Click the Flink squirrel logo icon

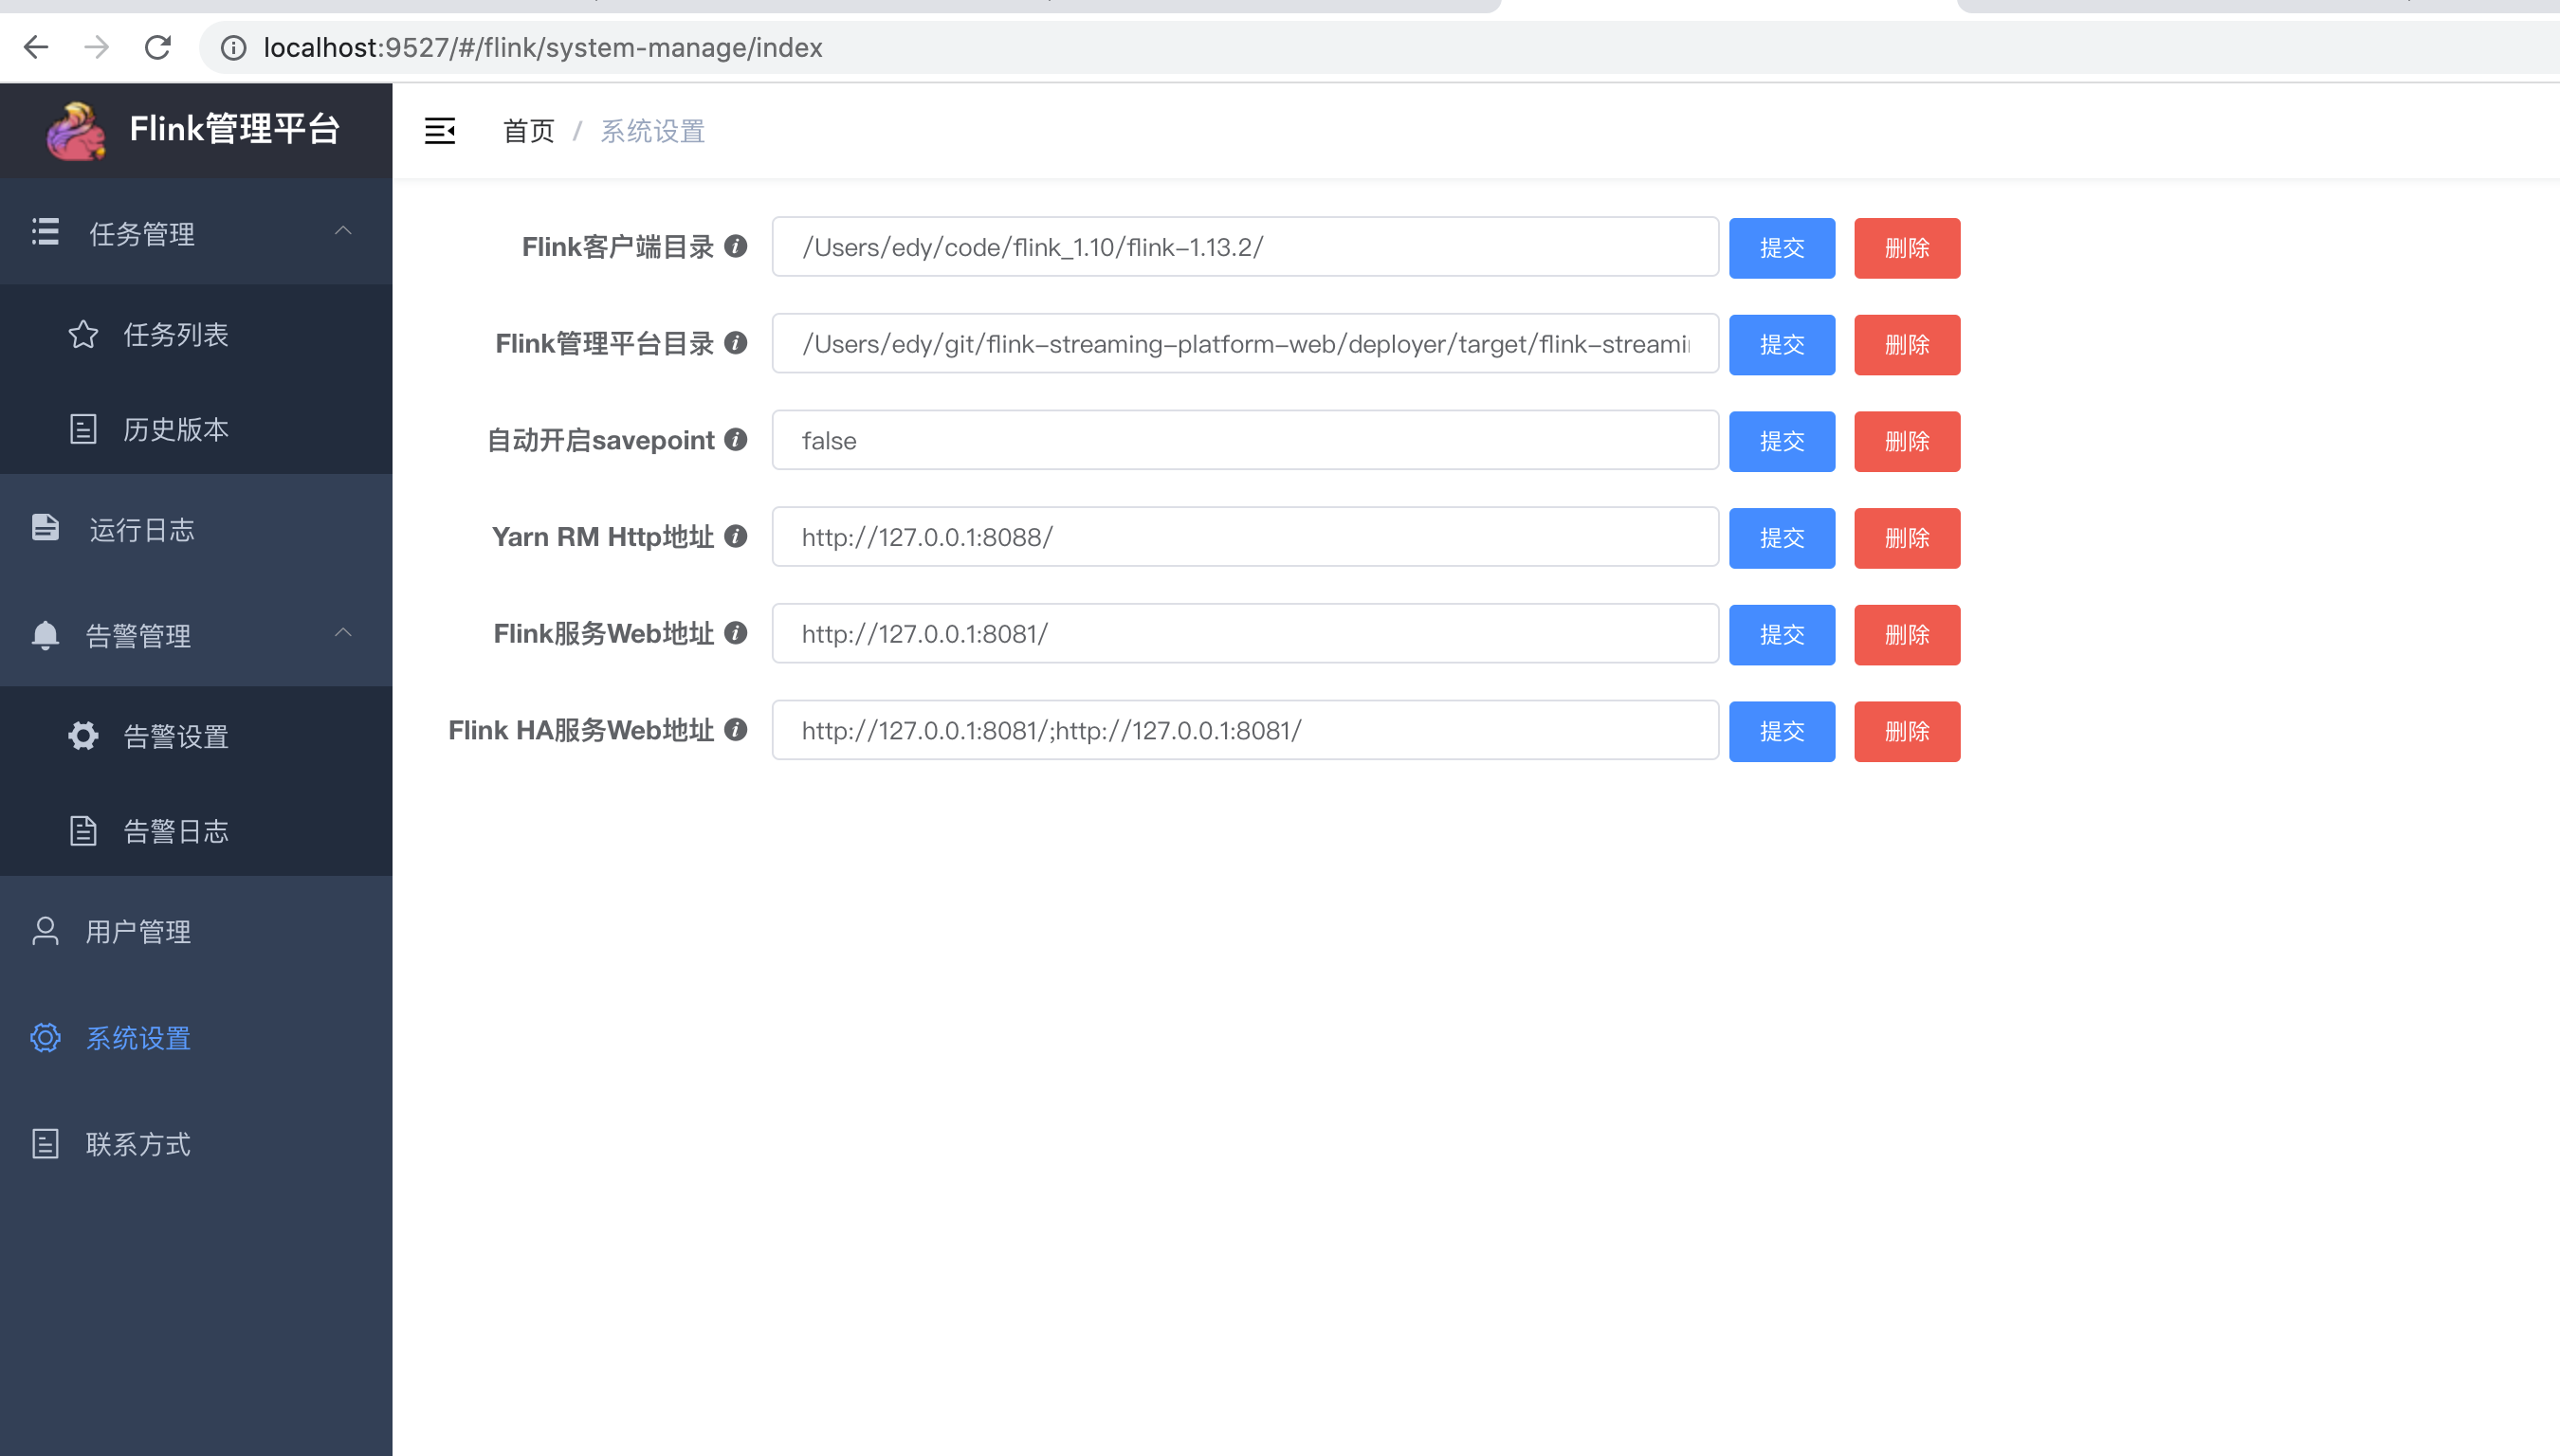click(76, 131)
